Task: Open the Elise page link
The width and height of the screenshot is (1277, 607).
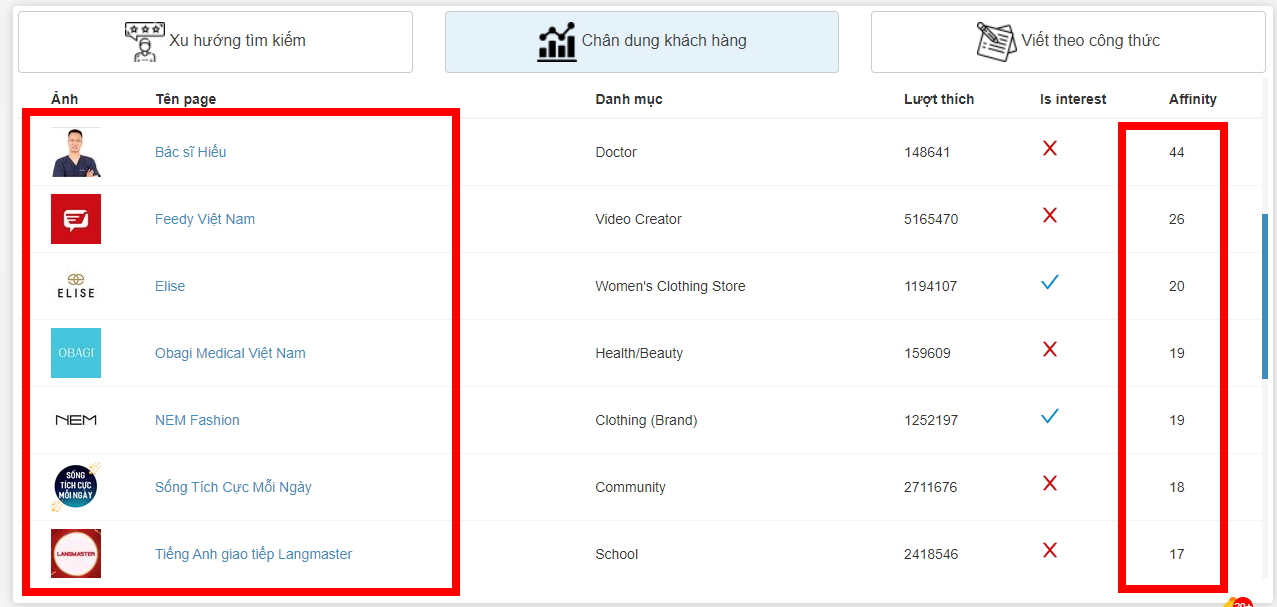Action: pyautogui.click(x=170, y=286)
